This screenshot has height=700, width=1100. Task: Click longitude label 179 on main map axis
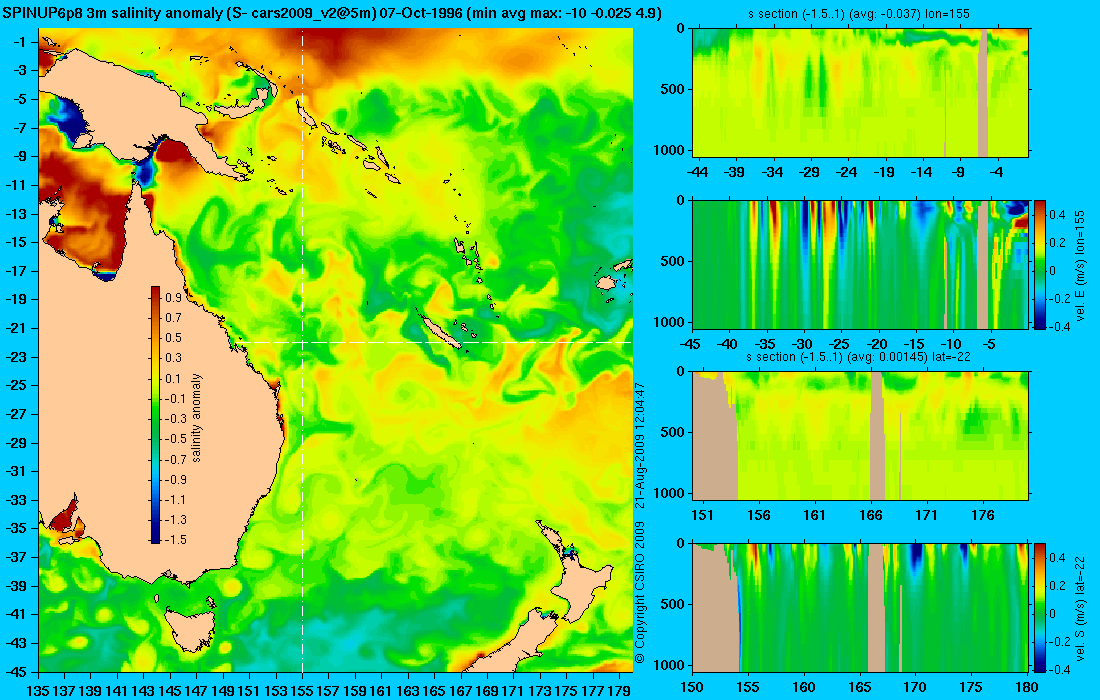(x=619, y=691)
